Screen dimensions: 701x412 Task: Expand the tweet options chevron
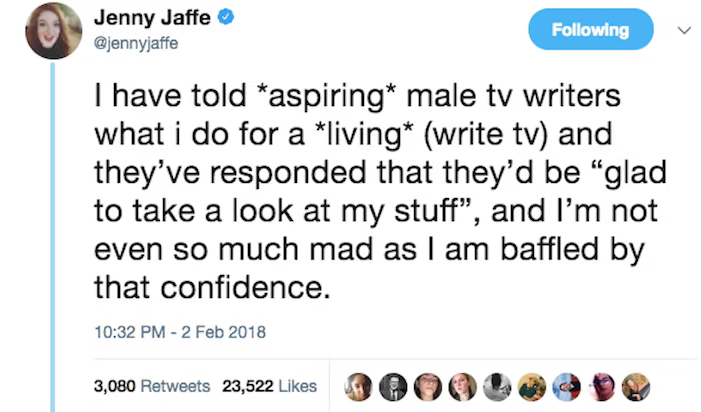(683, 29)
